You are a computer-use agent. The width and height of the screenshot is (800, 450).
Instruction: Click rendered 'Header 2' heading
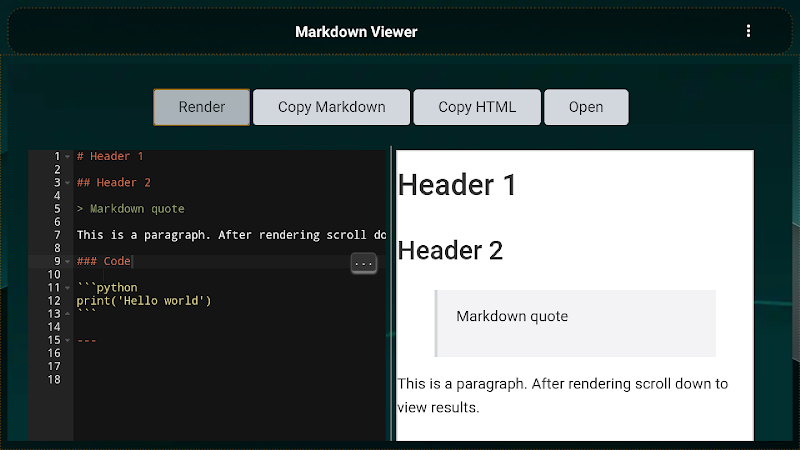tap(450, 251)
